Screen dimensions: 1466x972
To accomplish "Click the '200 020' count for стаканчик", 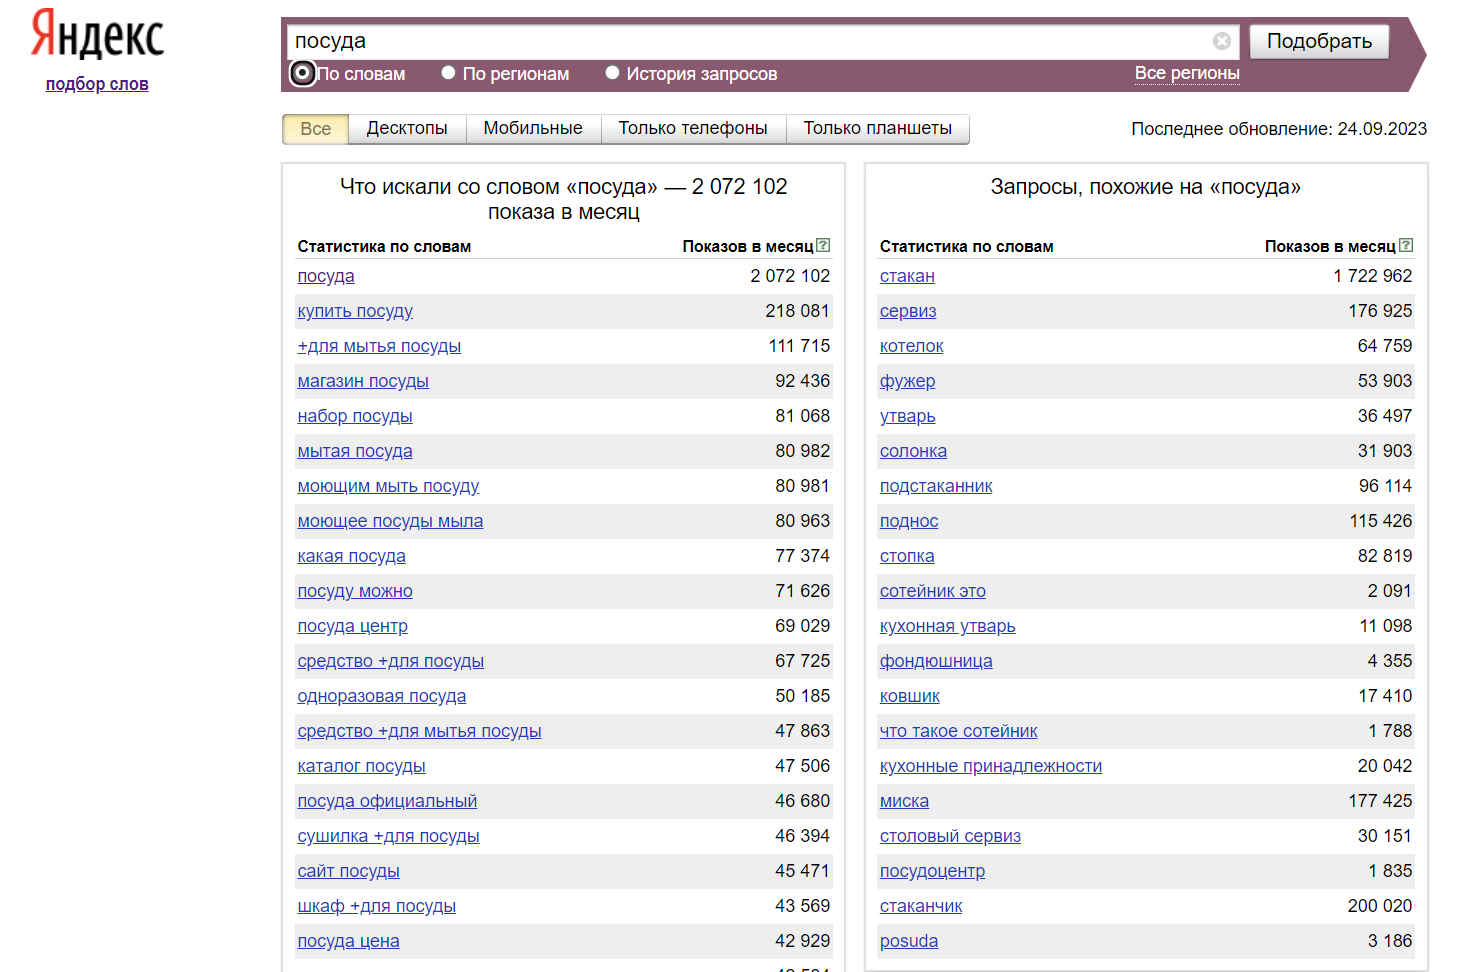I will point(1380,906).
